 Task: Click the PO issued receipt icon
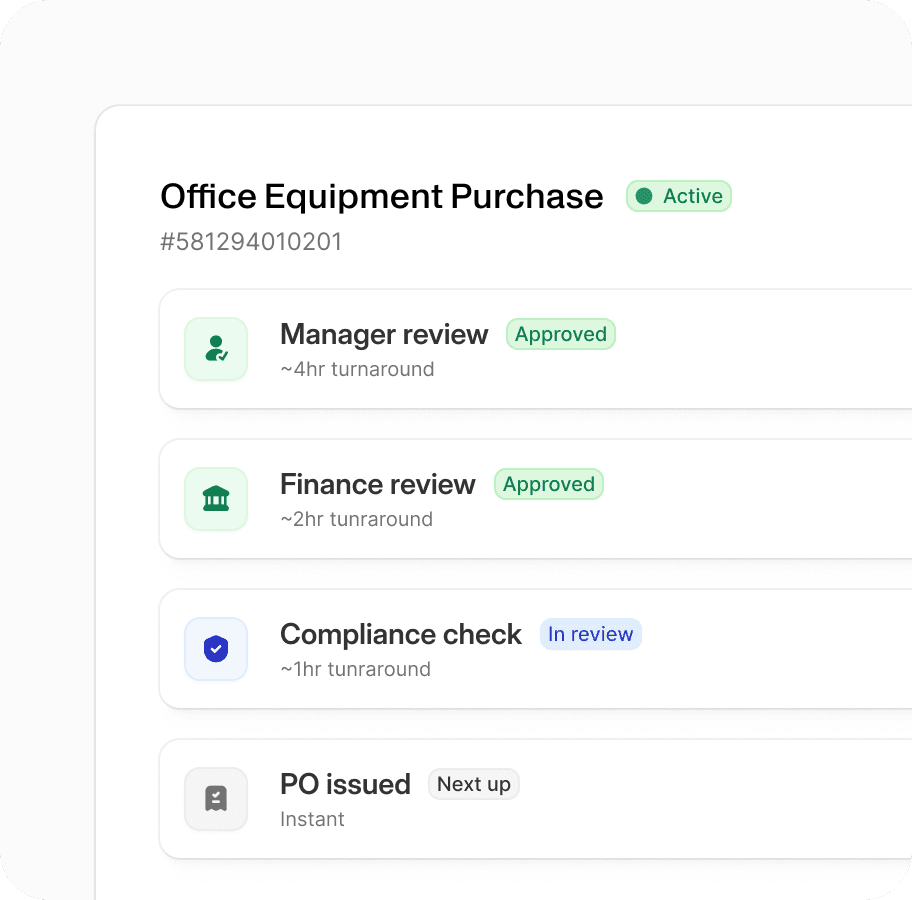click(216, 799)
